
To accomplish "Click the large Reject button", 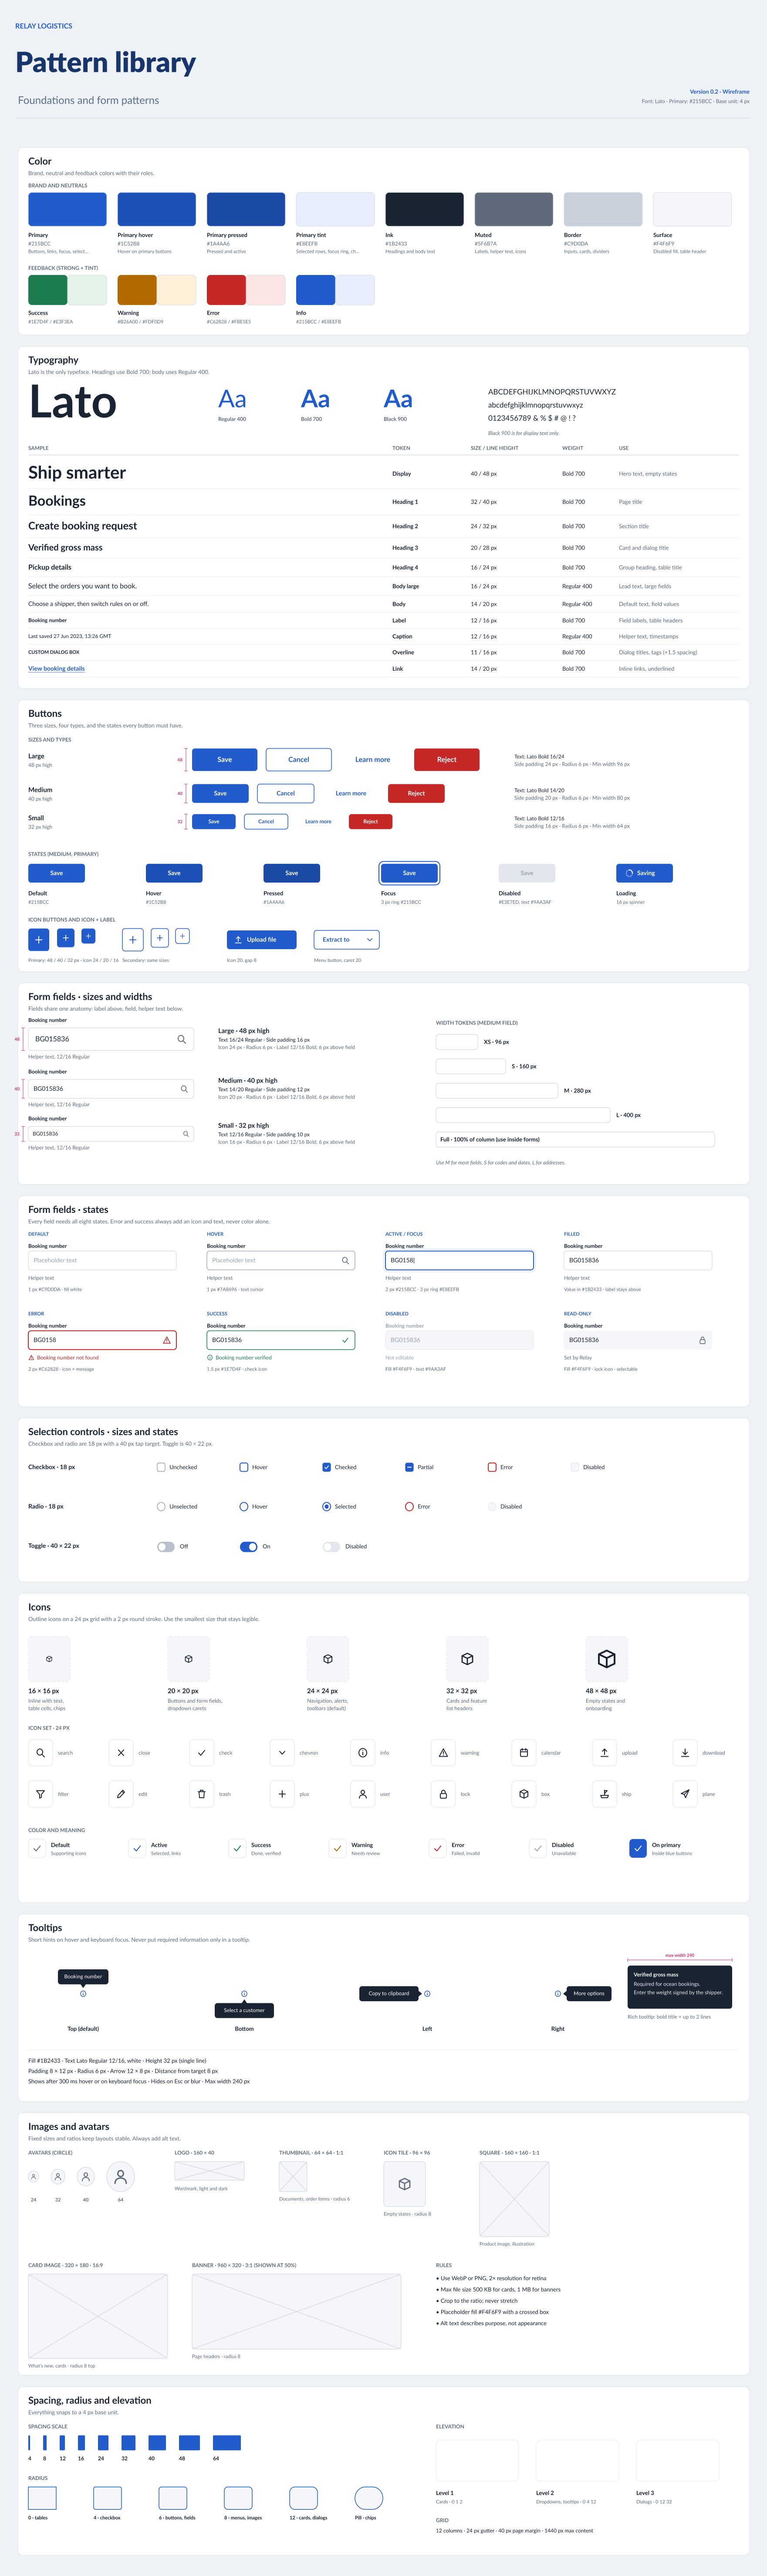I will pyautogui.click(x=446, y=759).
